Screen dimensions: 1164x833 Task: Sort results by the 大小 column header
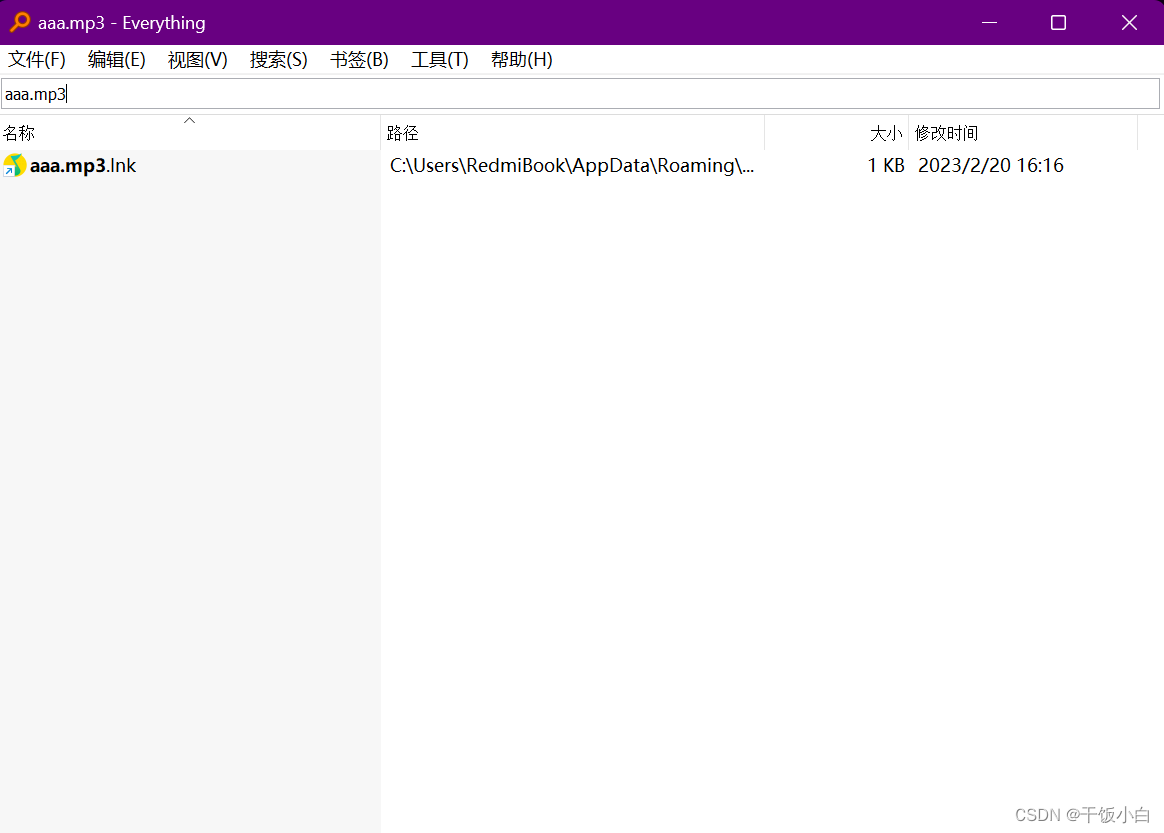(x=837, y=133)
